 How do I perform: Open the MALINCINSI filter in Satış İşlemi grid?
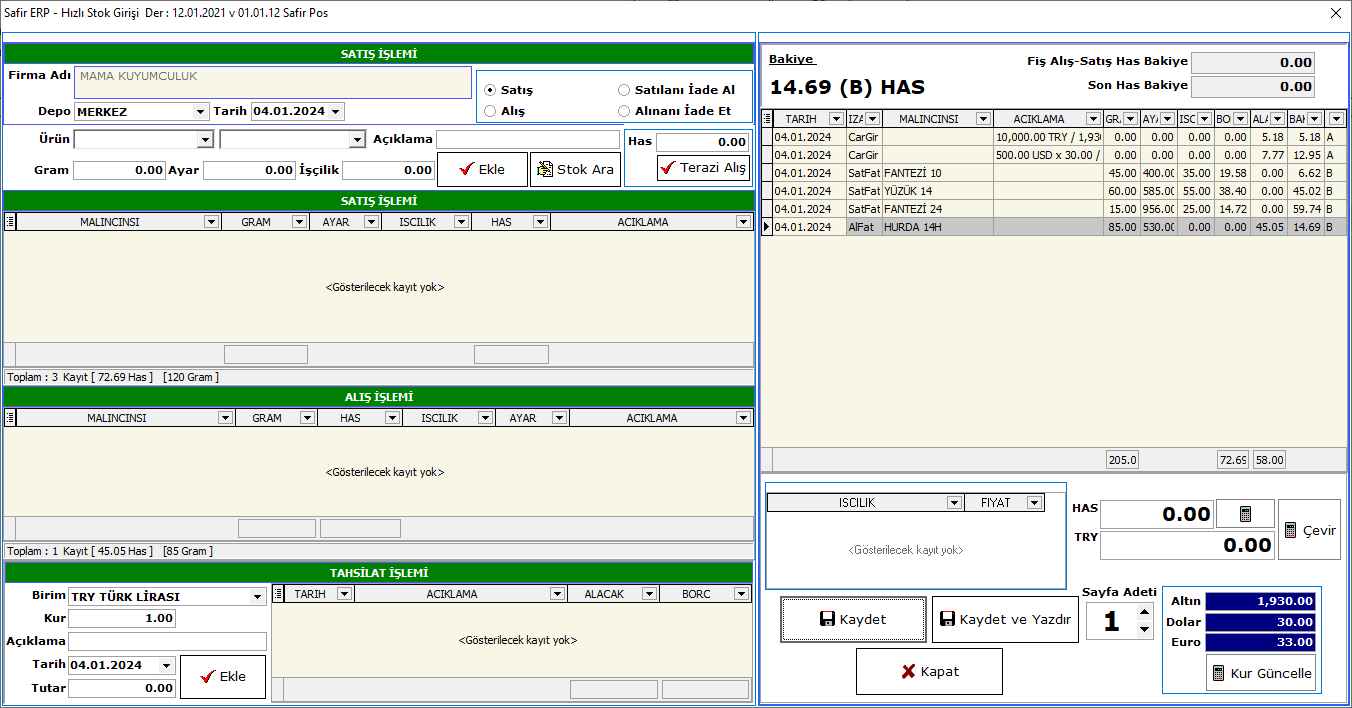click(211, 222)
